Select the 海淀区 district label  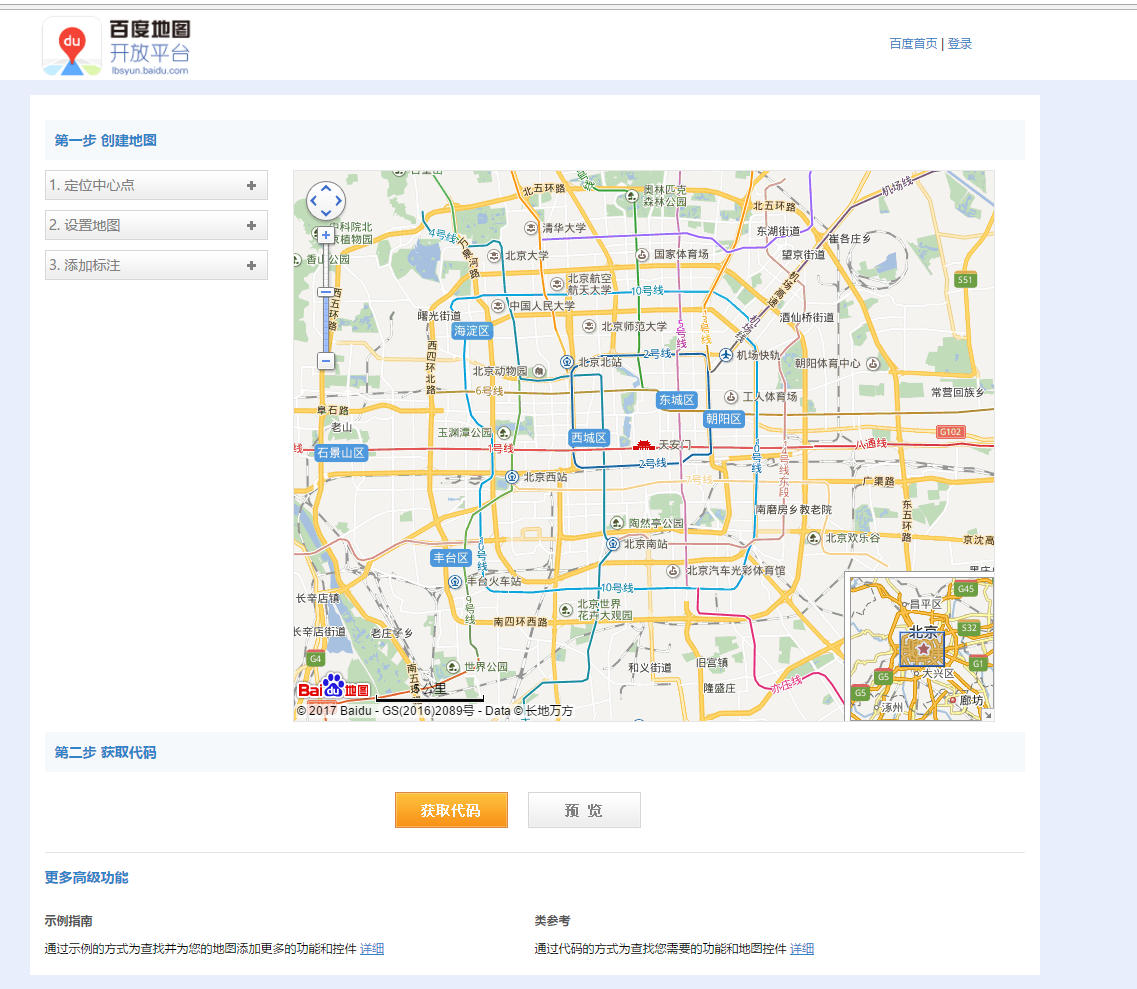472,331
